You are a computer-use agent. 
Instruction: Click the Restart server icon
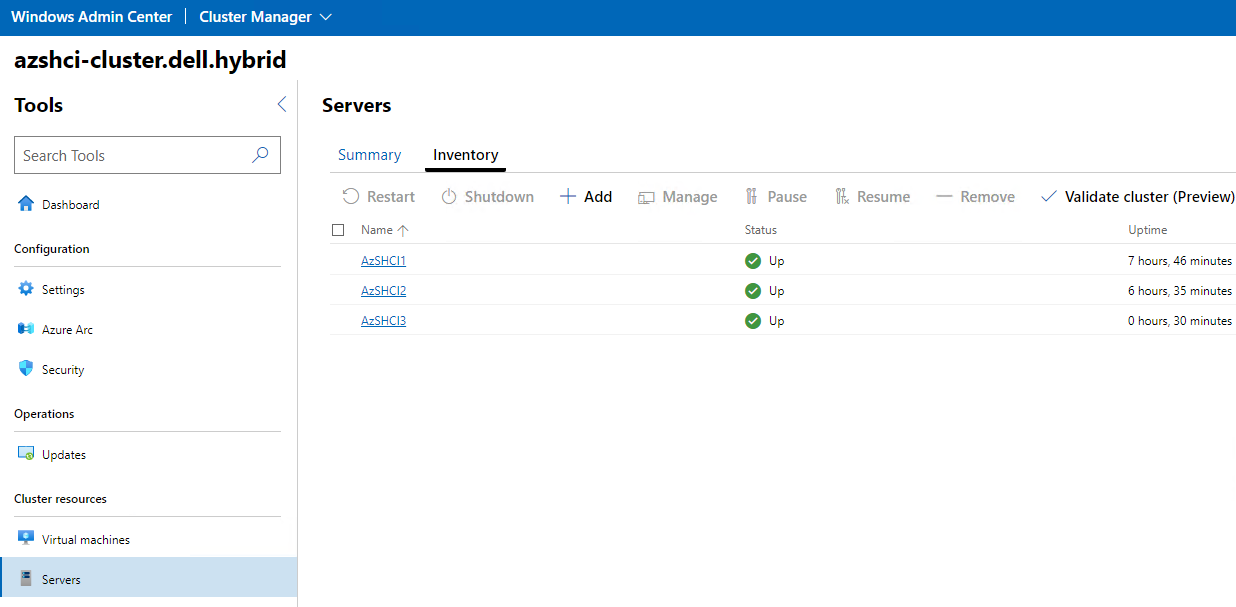click(x=351, y=197)
